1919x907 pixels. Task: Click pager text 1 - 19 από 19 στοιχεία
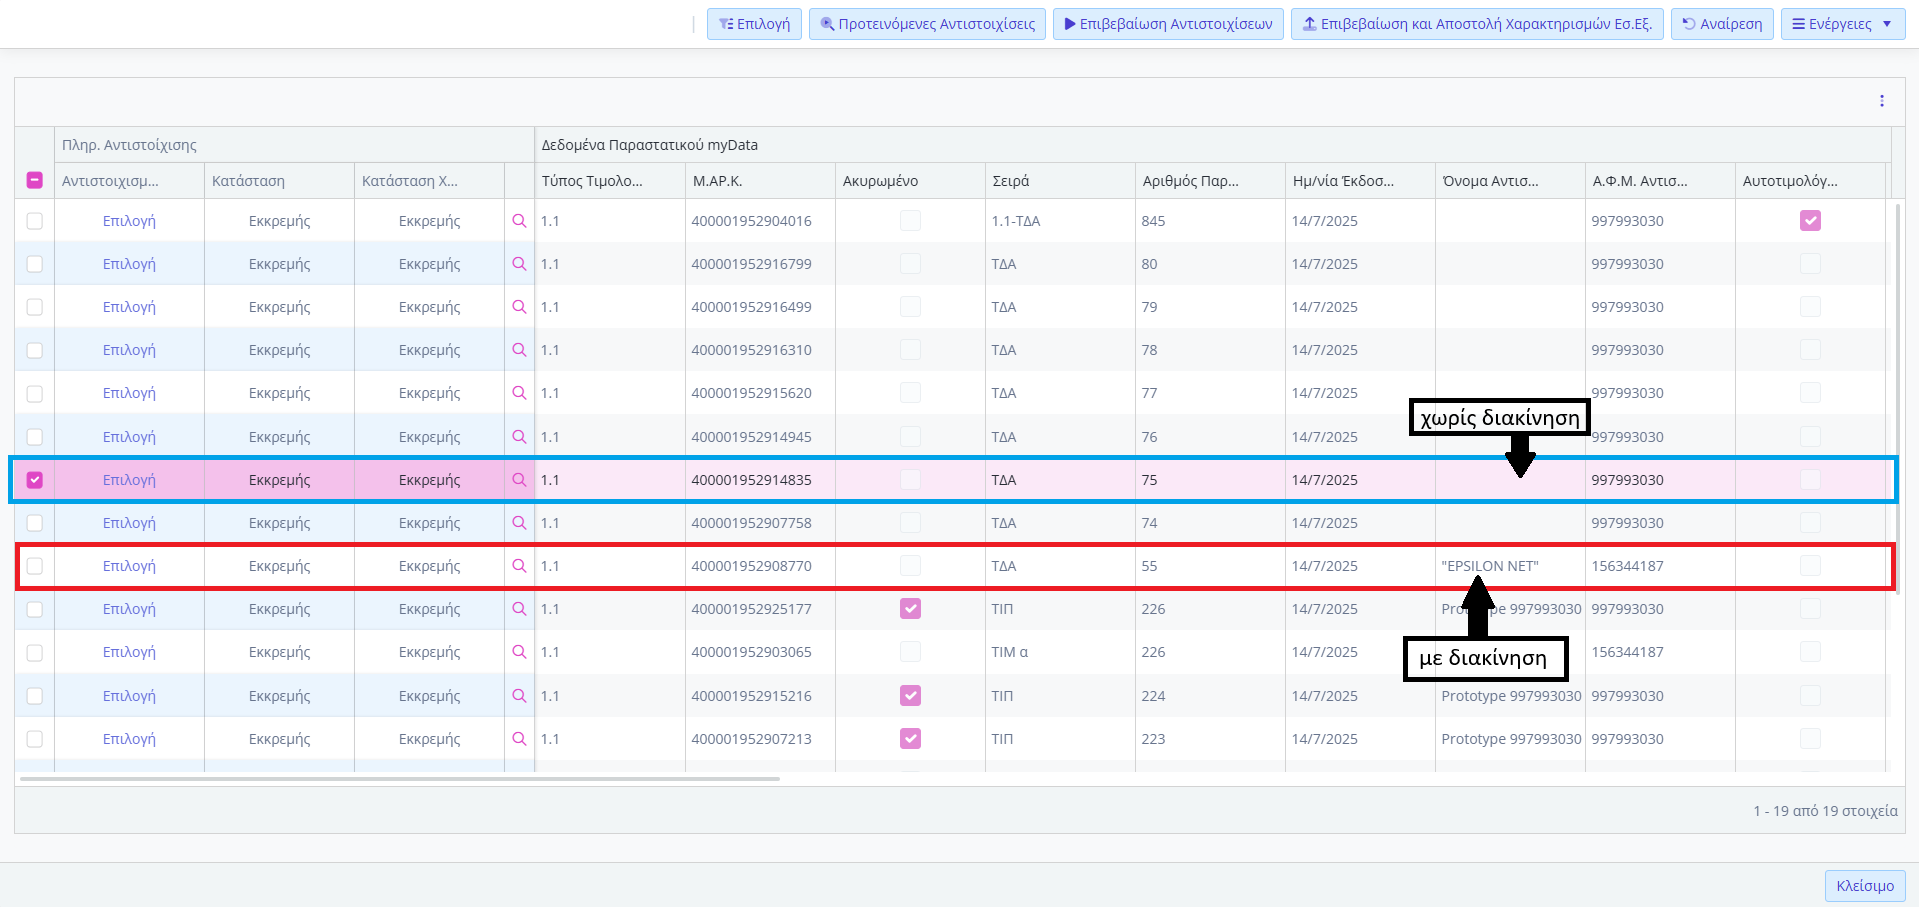click(1825, 811)
